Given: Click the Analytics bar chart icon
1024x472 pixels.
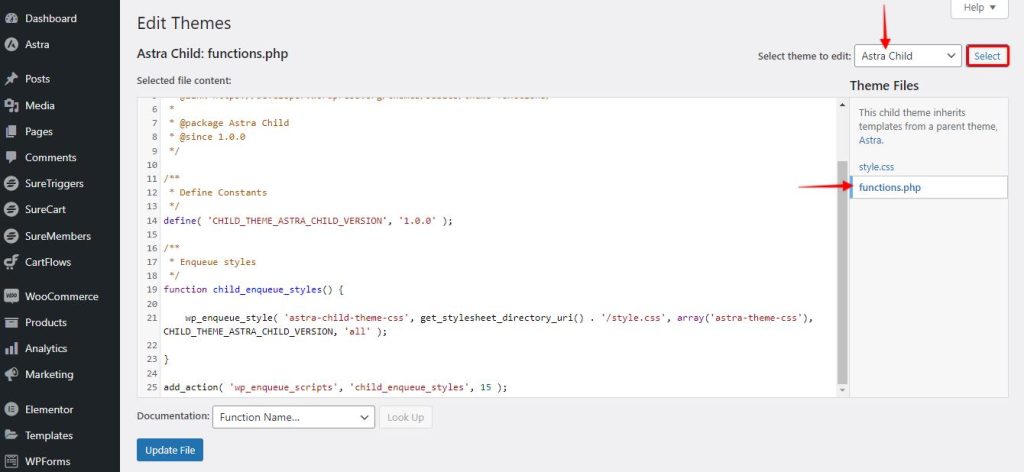Looking at the screenshot, I should [x=11, y=348].
